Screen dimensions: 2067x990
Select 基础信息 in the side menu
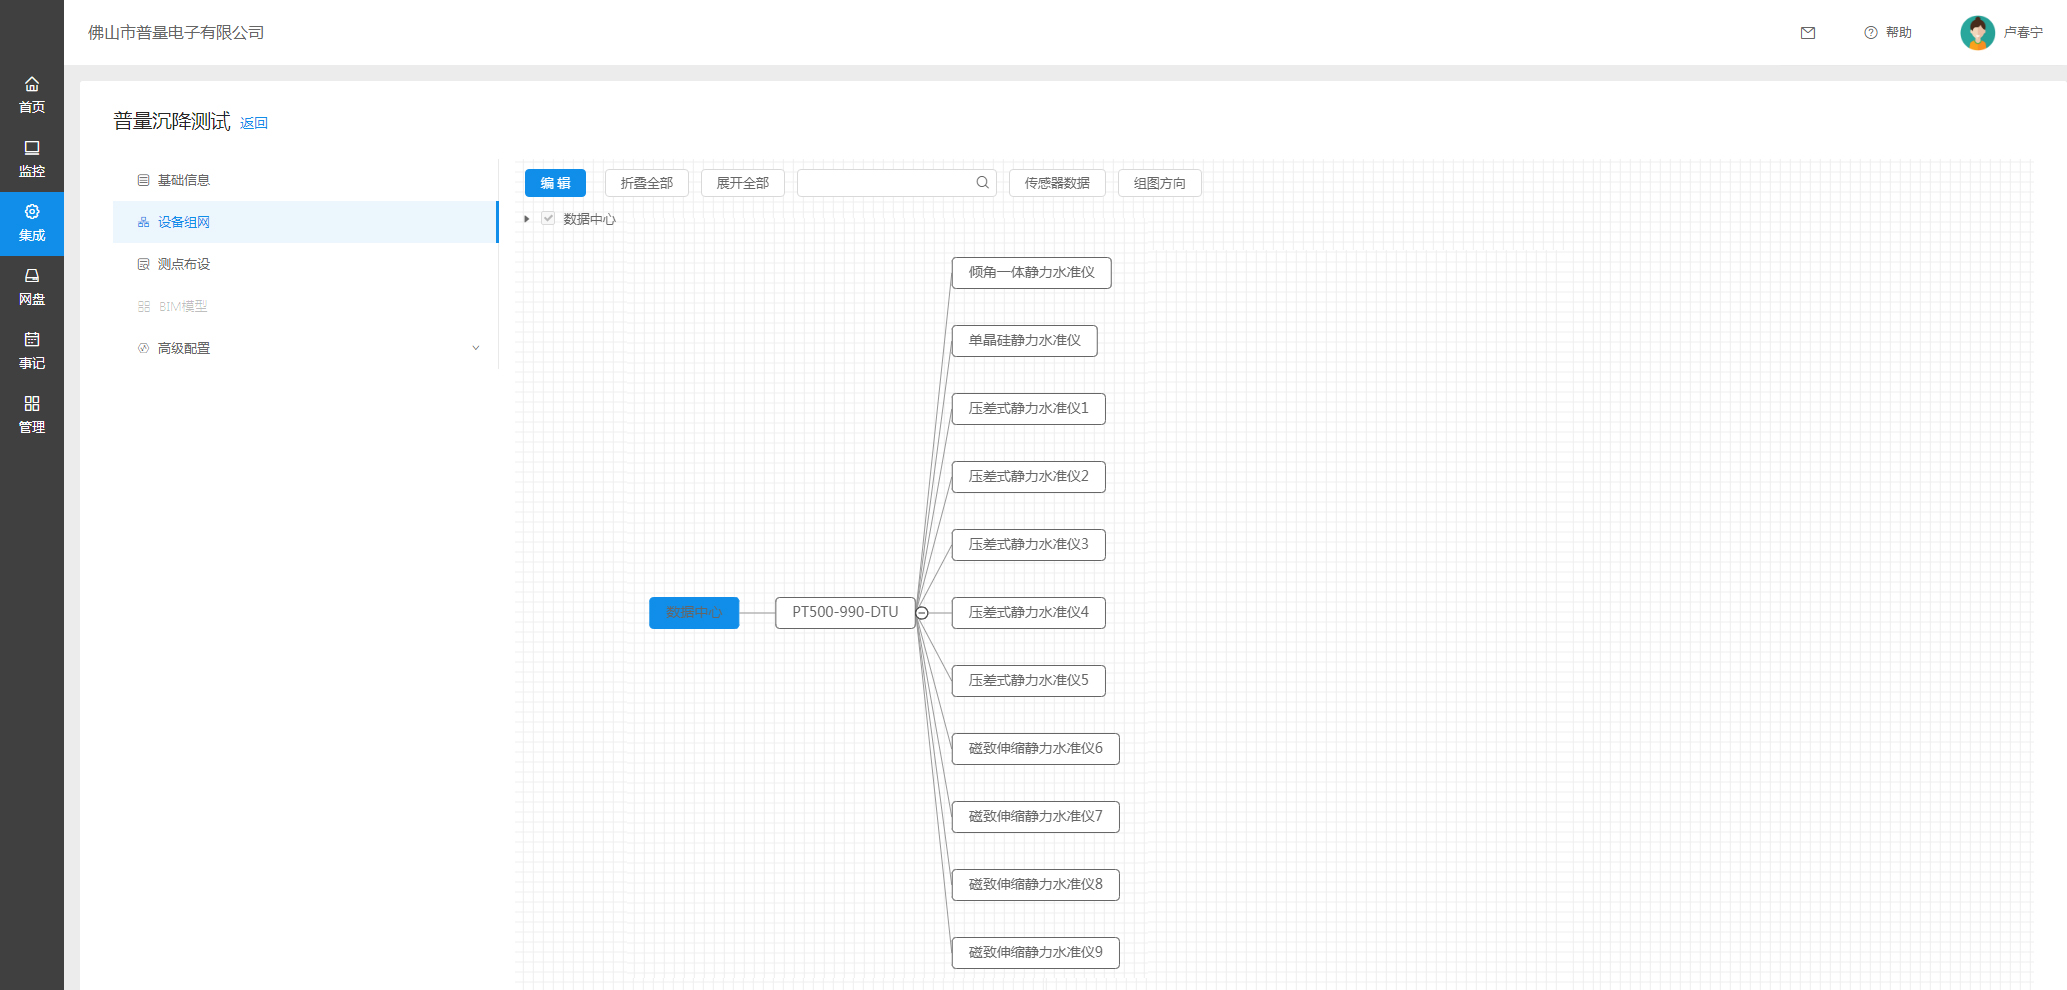pyautogui.click(x=184, y=180)
